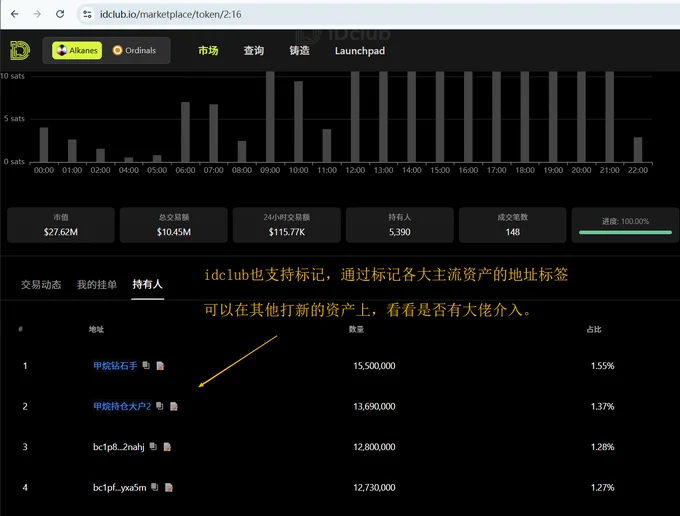Click the 总交易额 $10.45M card

[173, 225]
